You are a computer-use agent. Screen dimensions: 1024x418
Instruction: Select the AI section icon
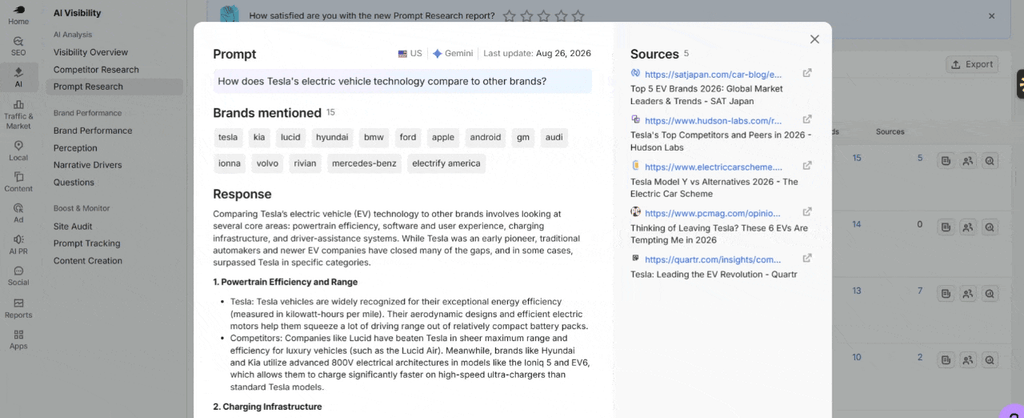(18, 77)
